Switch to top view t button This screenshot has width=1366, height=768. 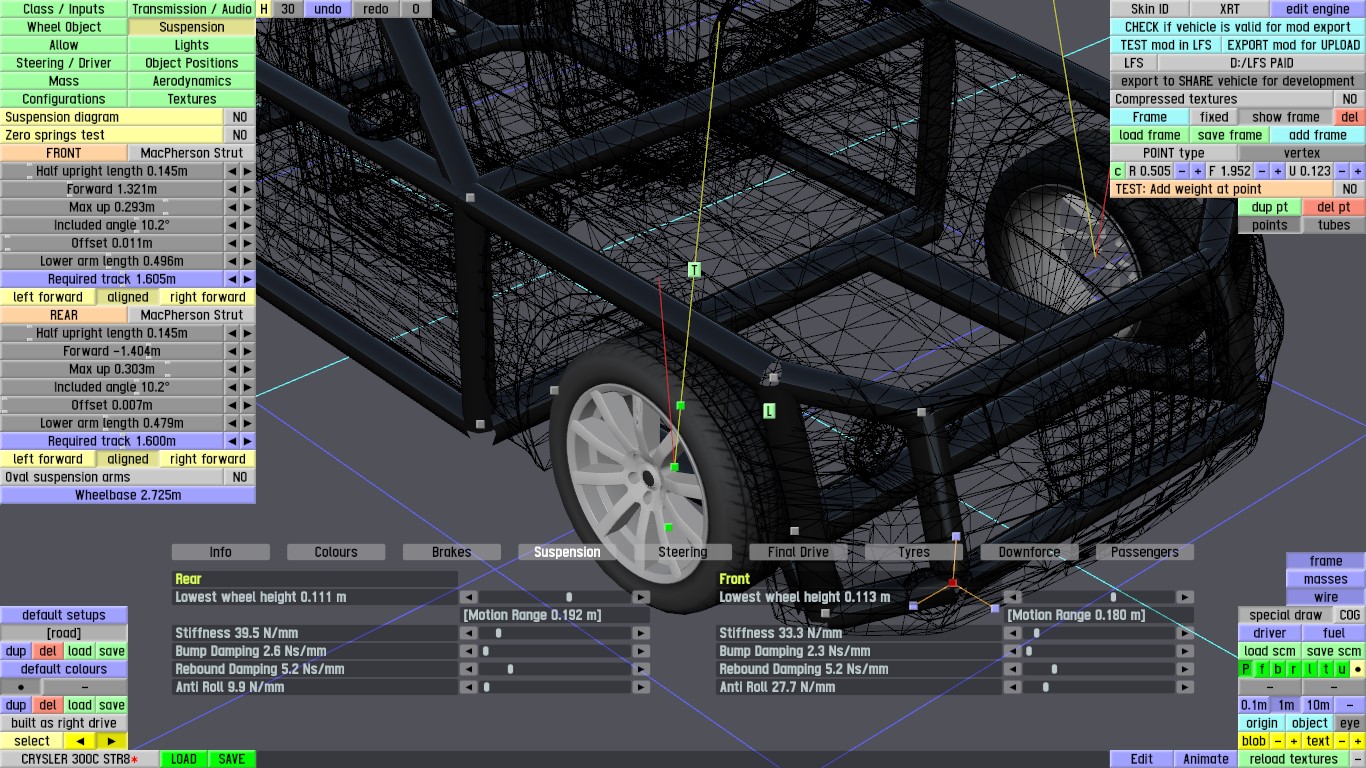point(1326,669)
